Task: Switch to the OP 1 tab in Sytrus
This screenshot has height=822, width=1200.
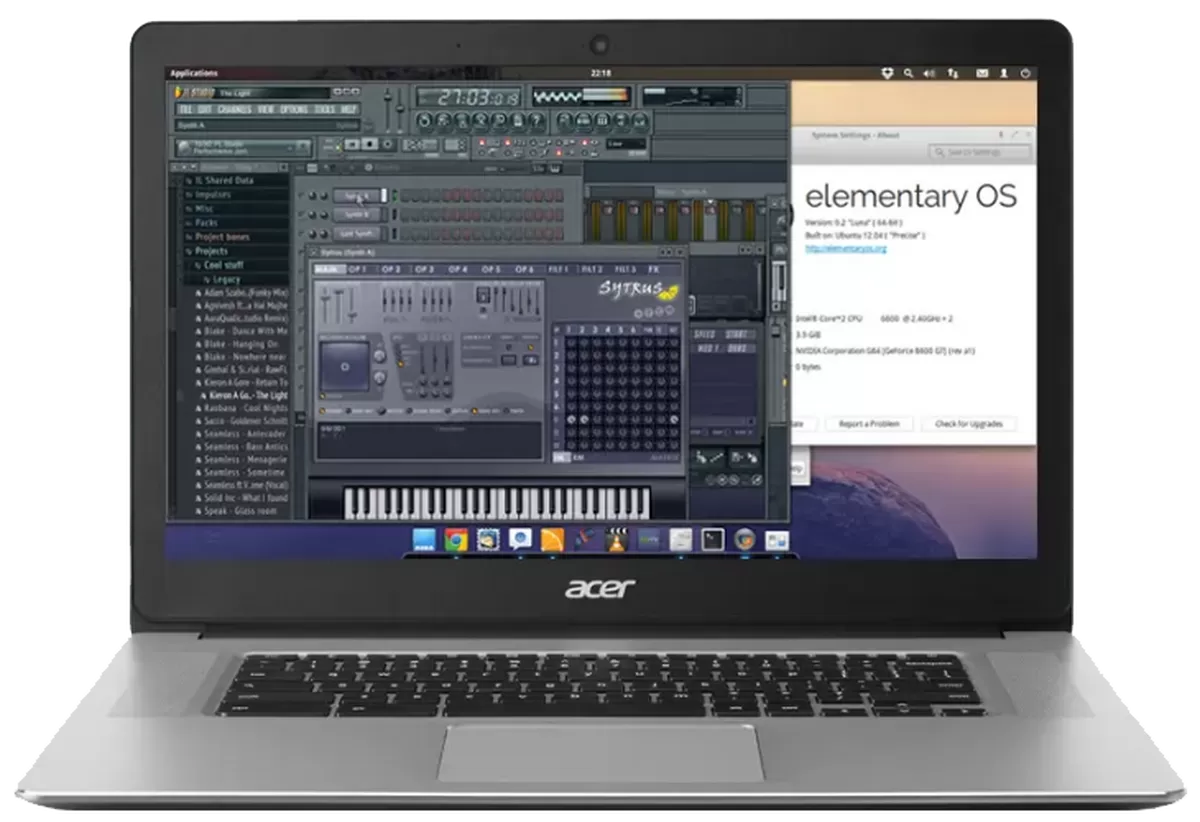Action: pos(358,270)
